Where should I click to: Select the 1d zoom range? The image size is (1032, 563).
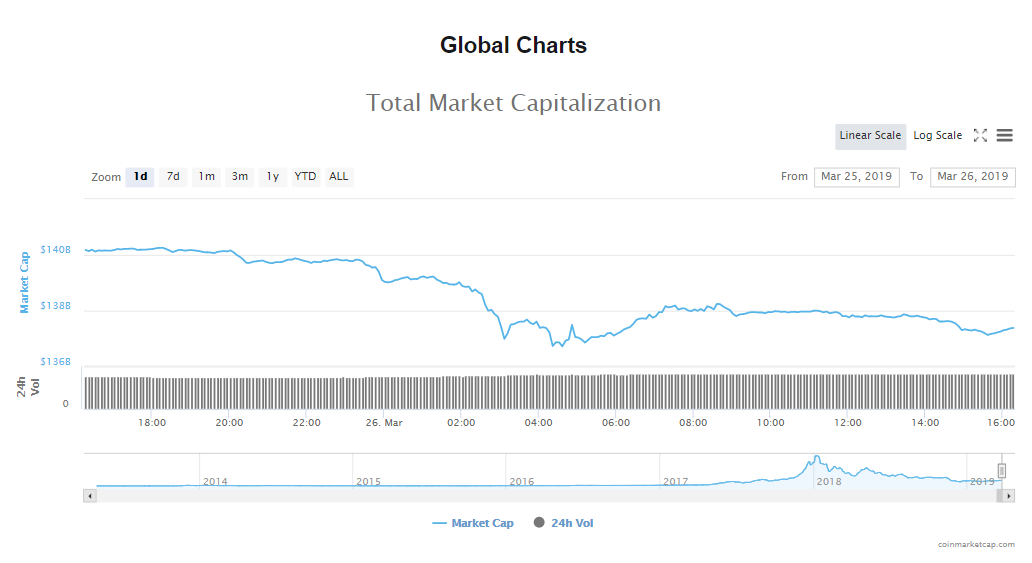tap(140, 177)
